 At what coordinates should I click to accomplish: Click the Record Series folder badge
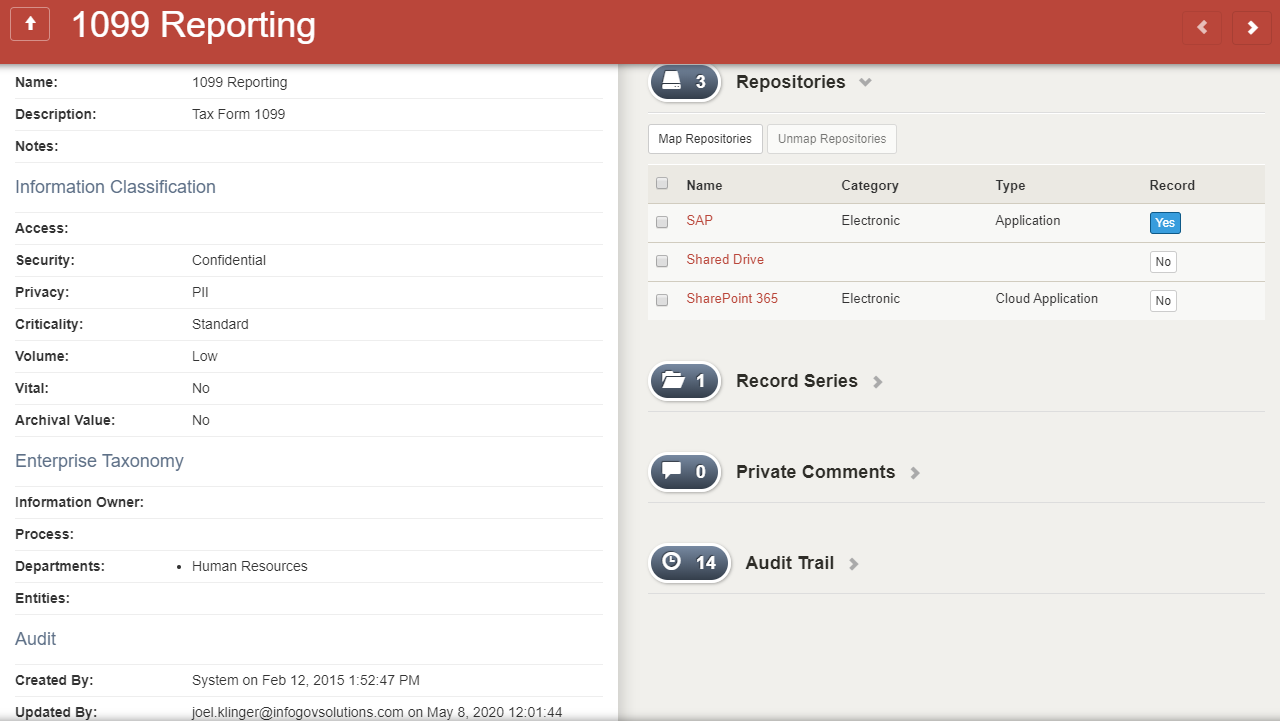[685, 381]
